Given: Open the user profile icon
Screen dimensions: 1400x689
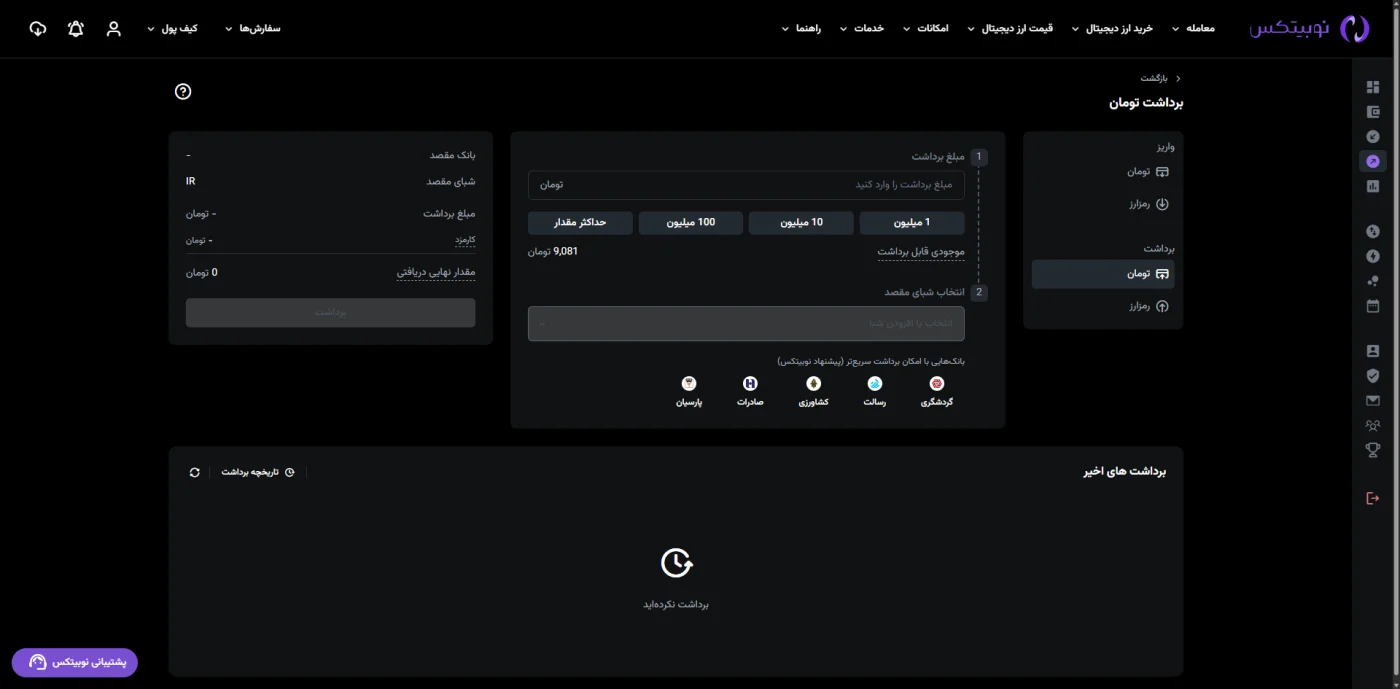Looking at the screenshot, I should [114, 29].
